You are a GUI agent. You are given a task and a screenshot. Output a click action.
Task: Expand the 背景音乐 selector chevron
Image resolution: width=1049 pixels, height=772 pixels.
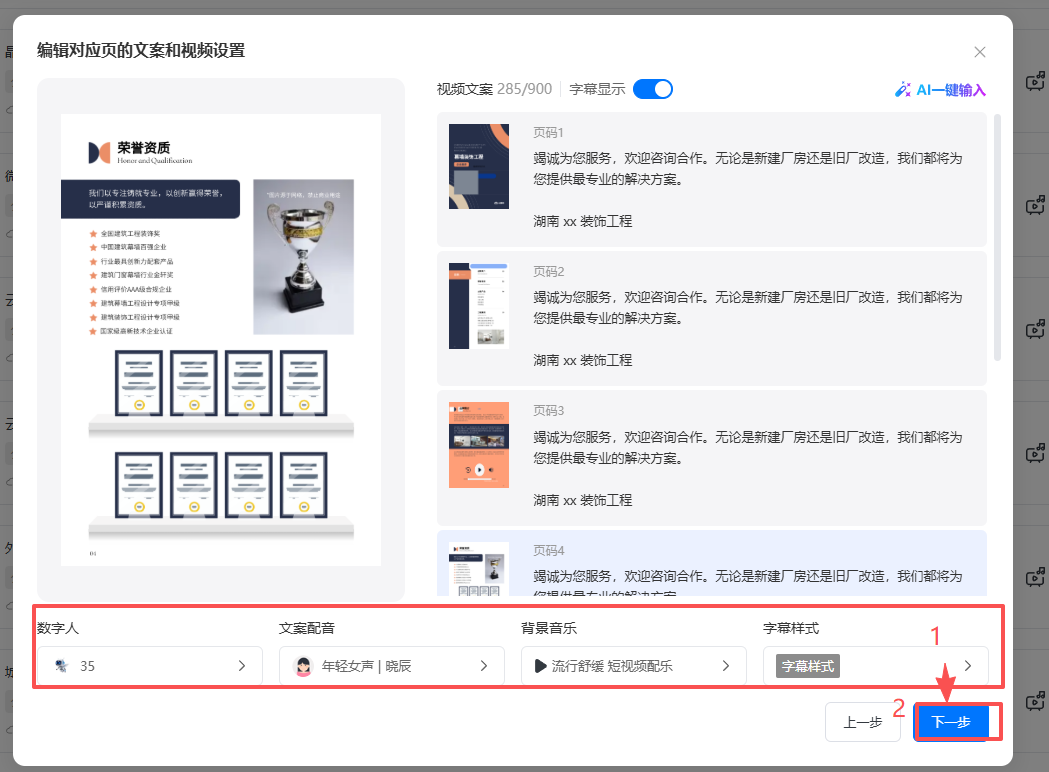pyautogui.click(x=726, y=666)
